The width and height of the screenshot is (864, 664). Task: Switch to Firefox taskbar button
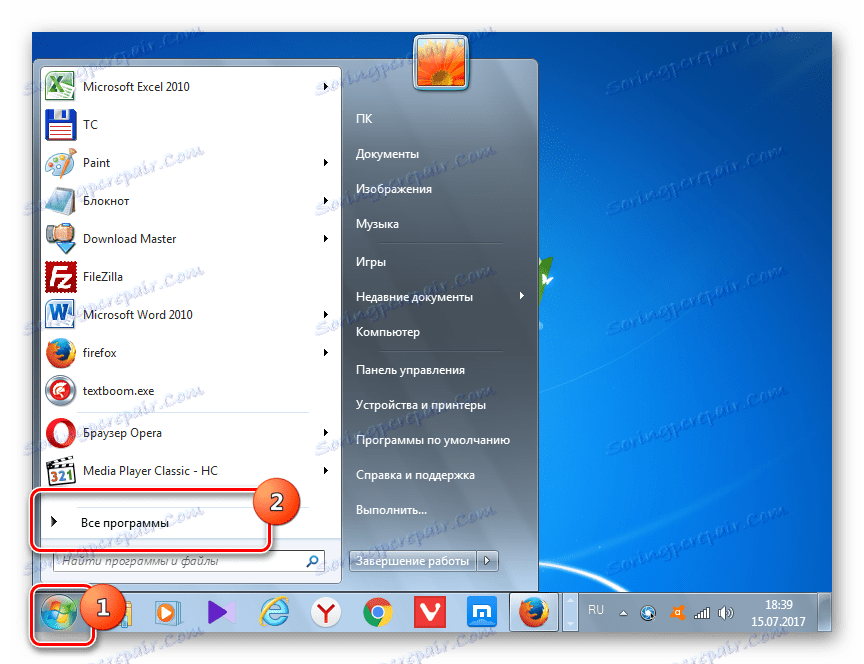pyautogui.click(x=533, y=613)
